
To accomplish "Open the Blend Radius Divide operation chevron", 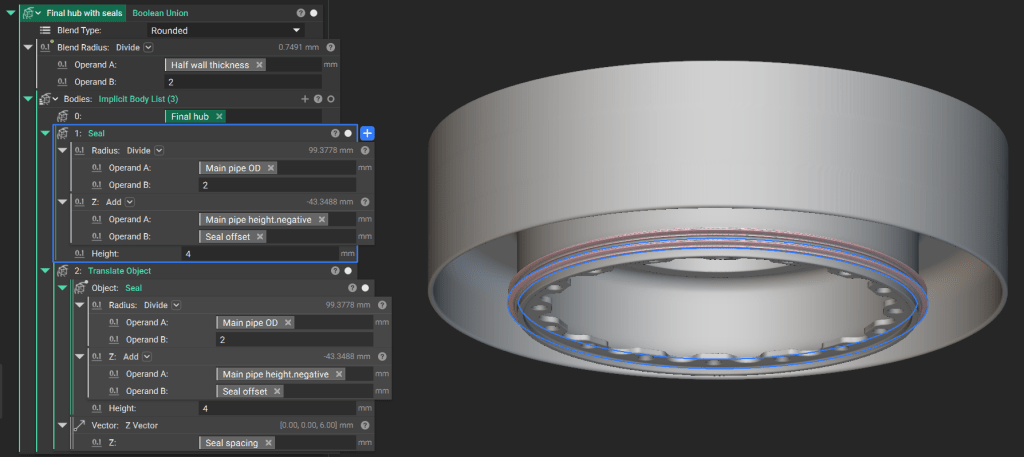I will click(149, 47).
